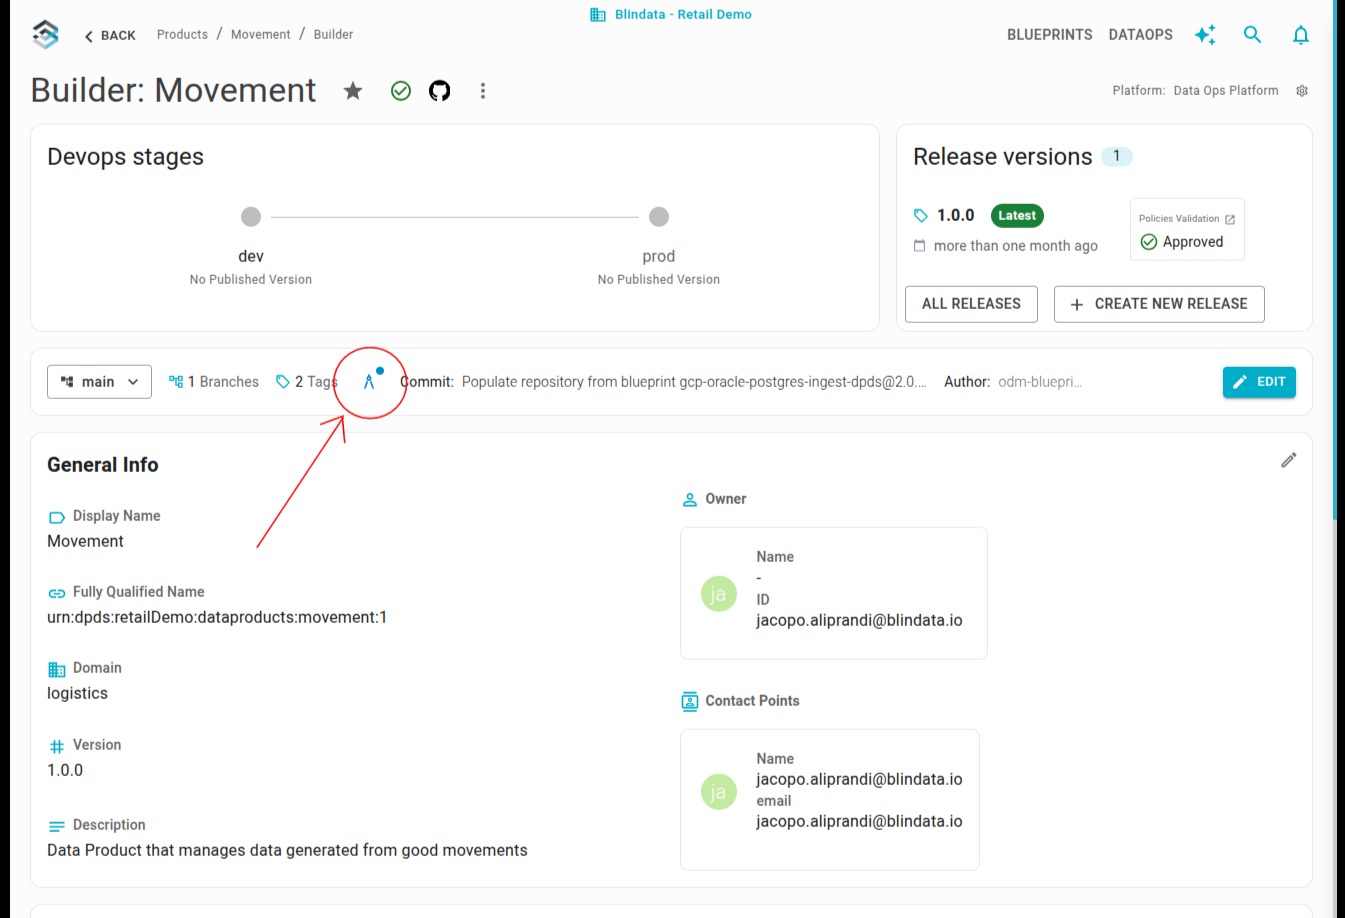Viewport: 1345px width, 918px height.
Task: Click the Author odm-bluepri… text
Action: (1040, 382)
